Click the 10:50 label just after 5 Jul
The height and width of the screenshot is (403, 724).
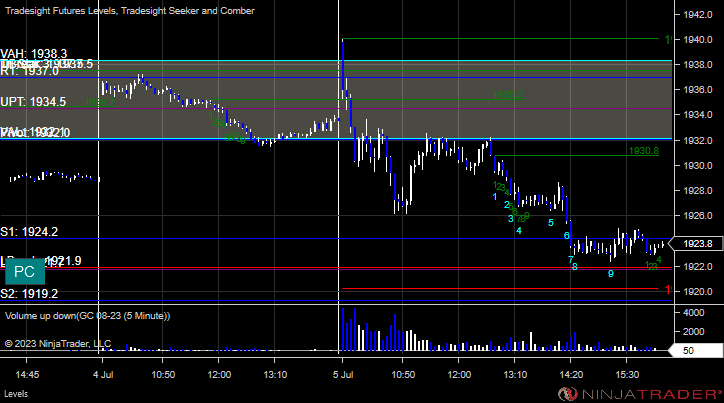click(403, 374)
